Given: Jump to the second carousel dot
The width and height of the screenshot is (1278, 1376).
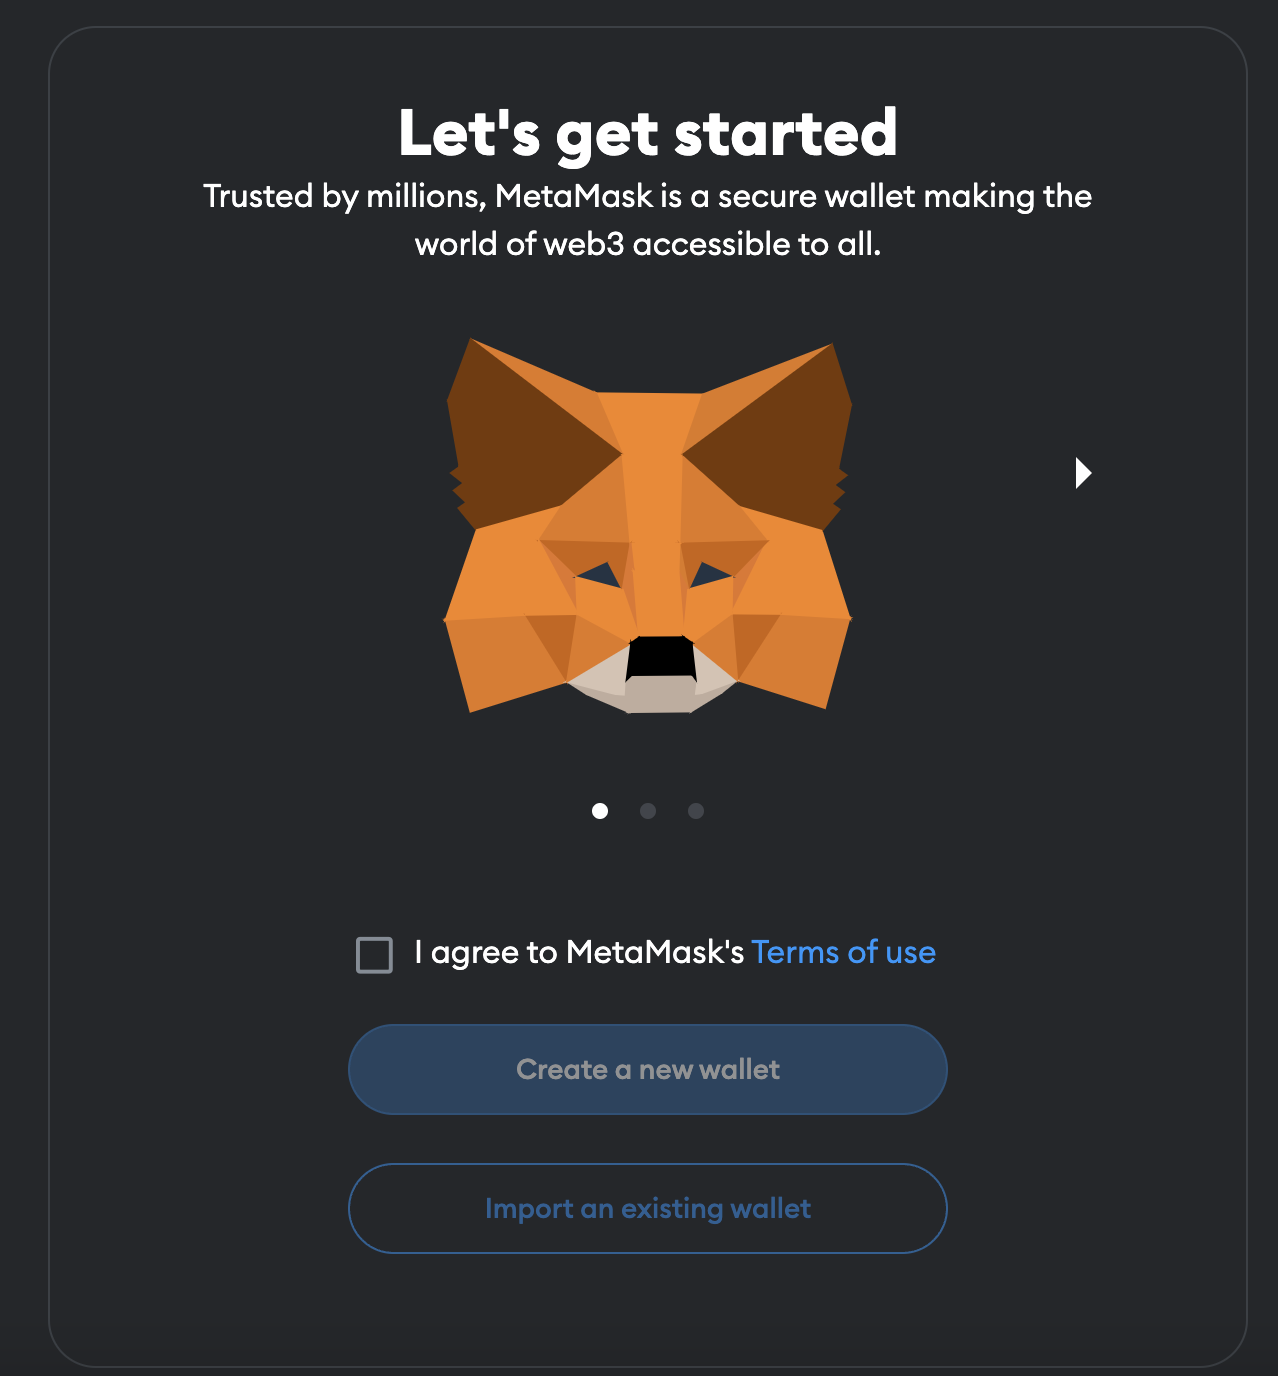Looking at the screenshot, I should (648, 811).
